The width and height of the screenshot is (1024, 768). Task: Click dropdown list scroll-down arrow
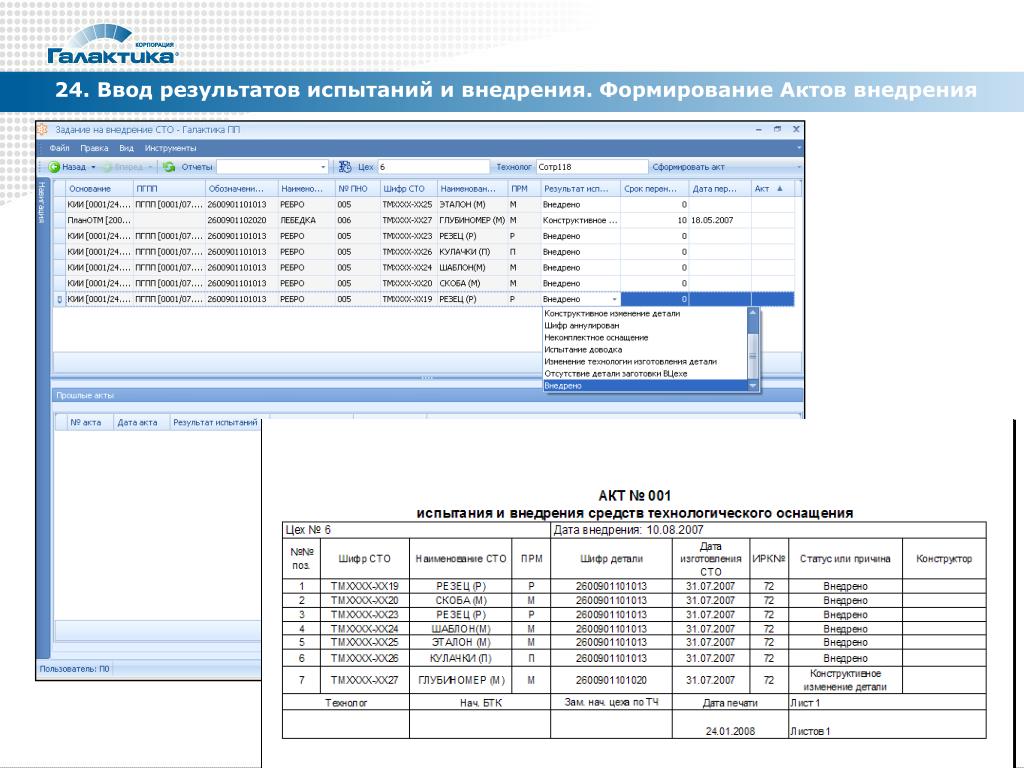752,386
